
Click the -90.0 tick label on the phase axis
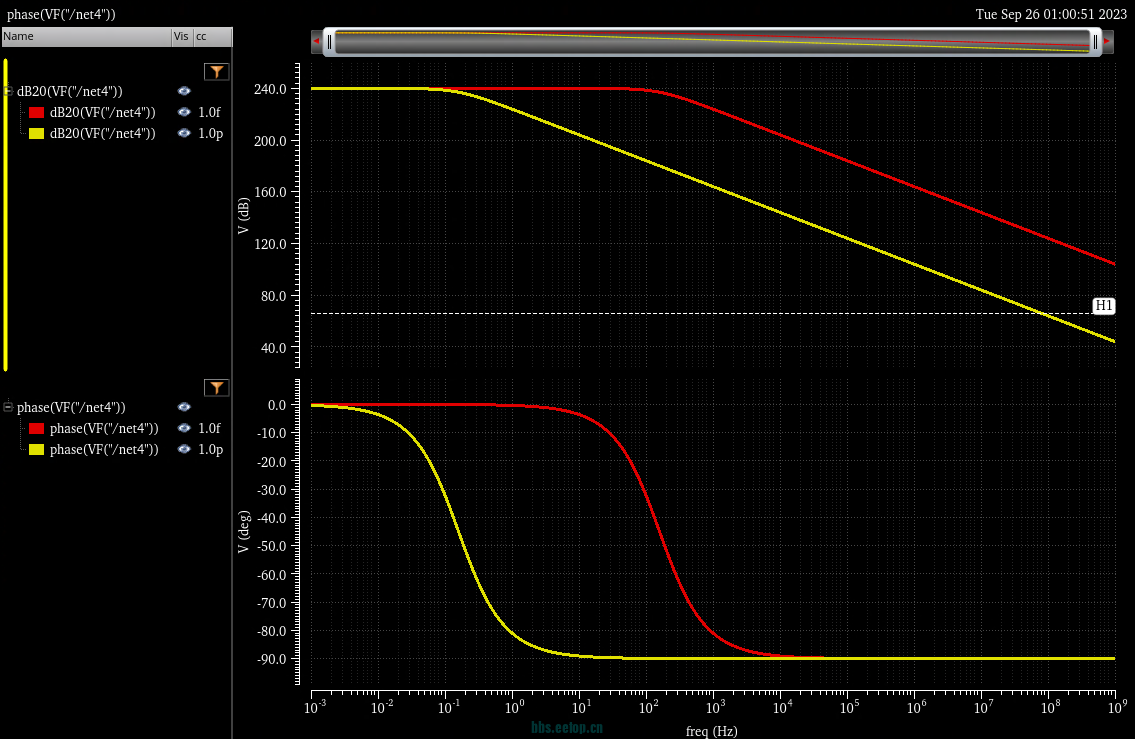click(271, 659)
